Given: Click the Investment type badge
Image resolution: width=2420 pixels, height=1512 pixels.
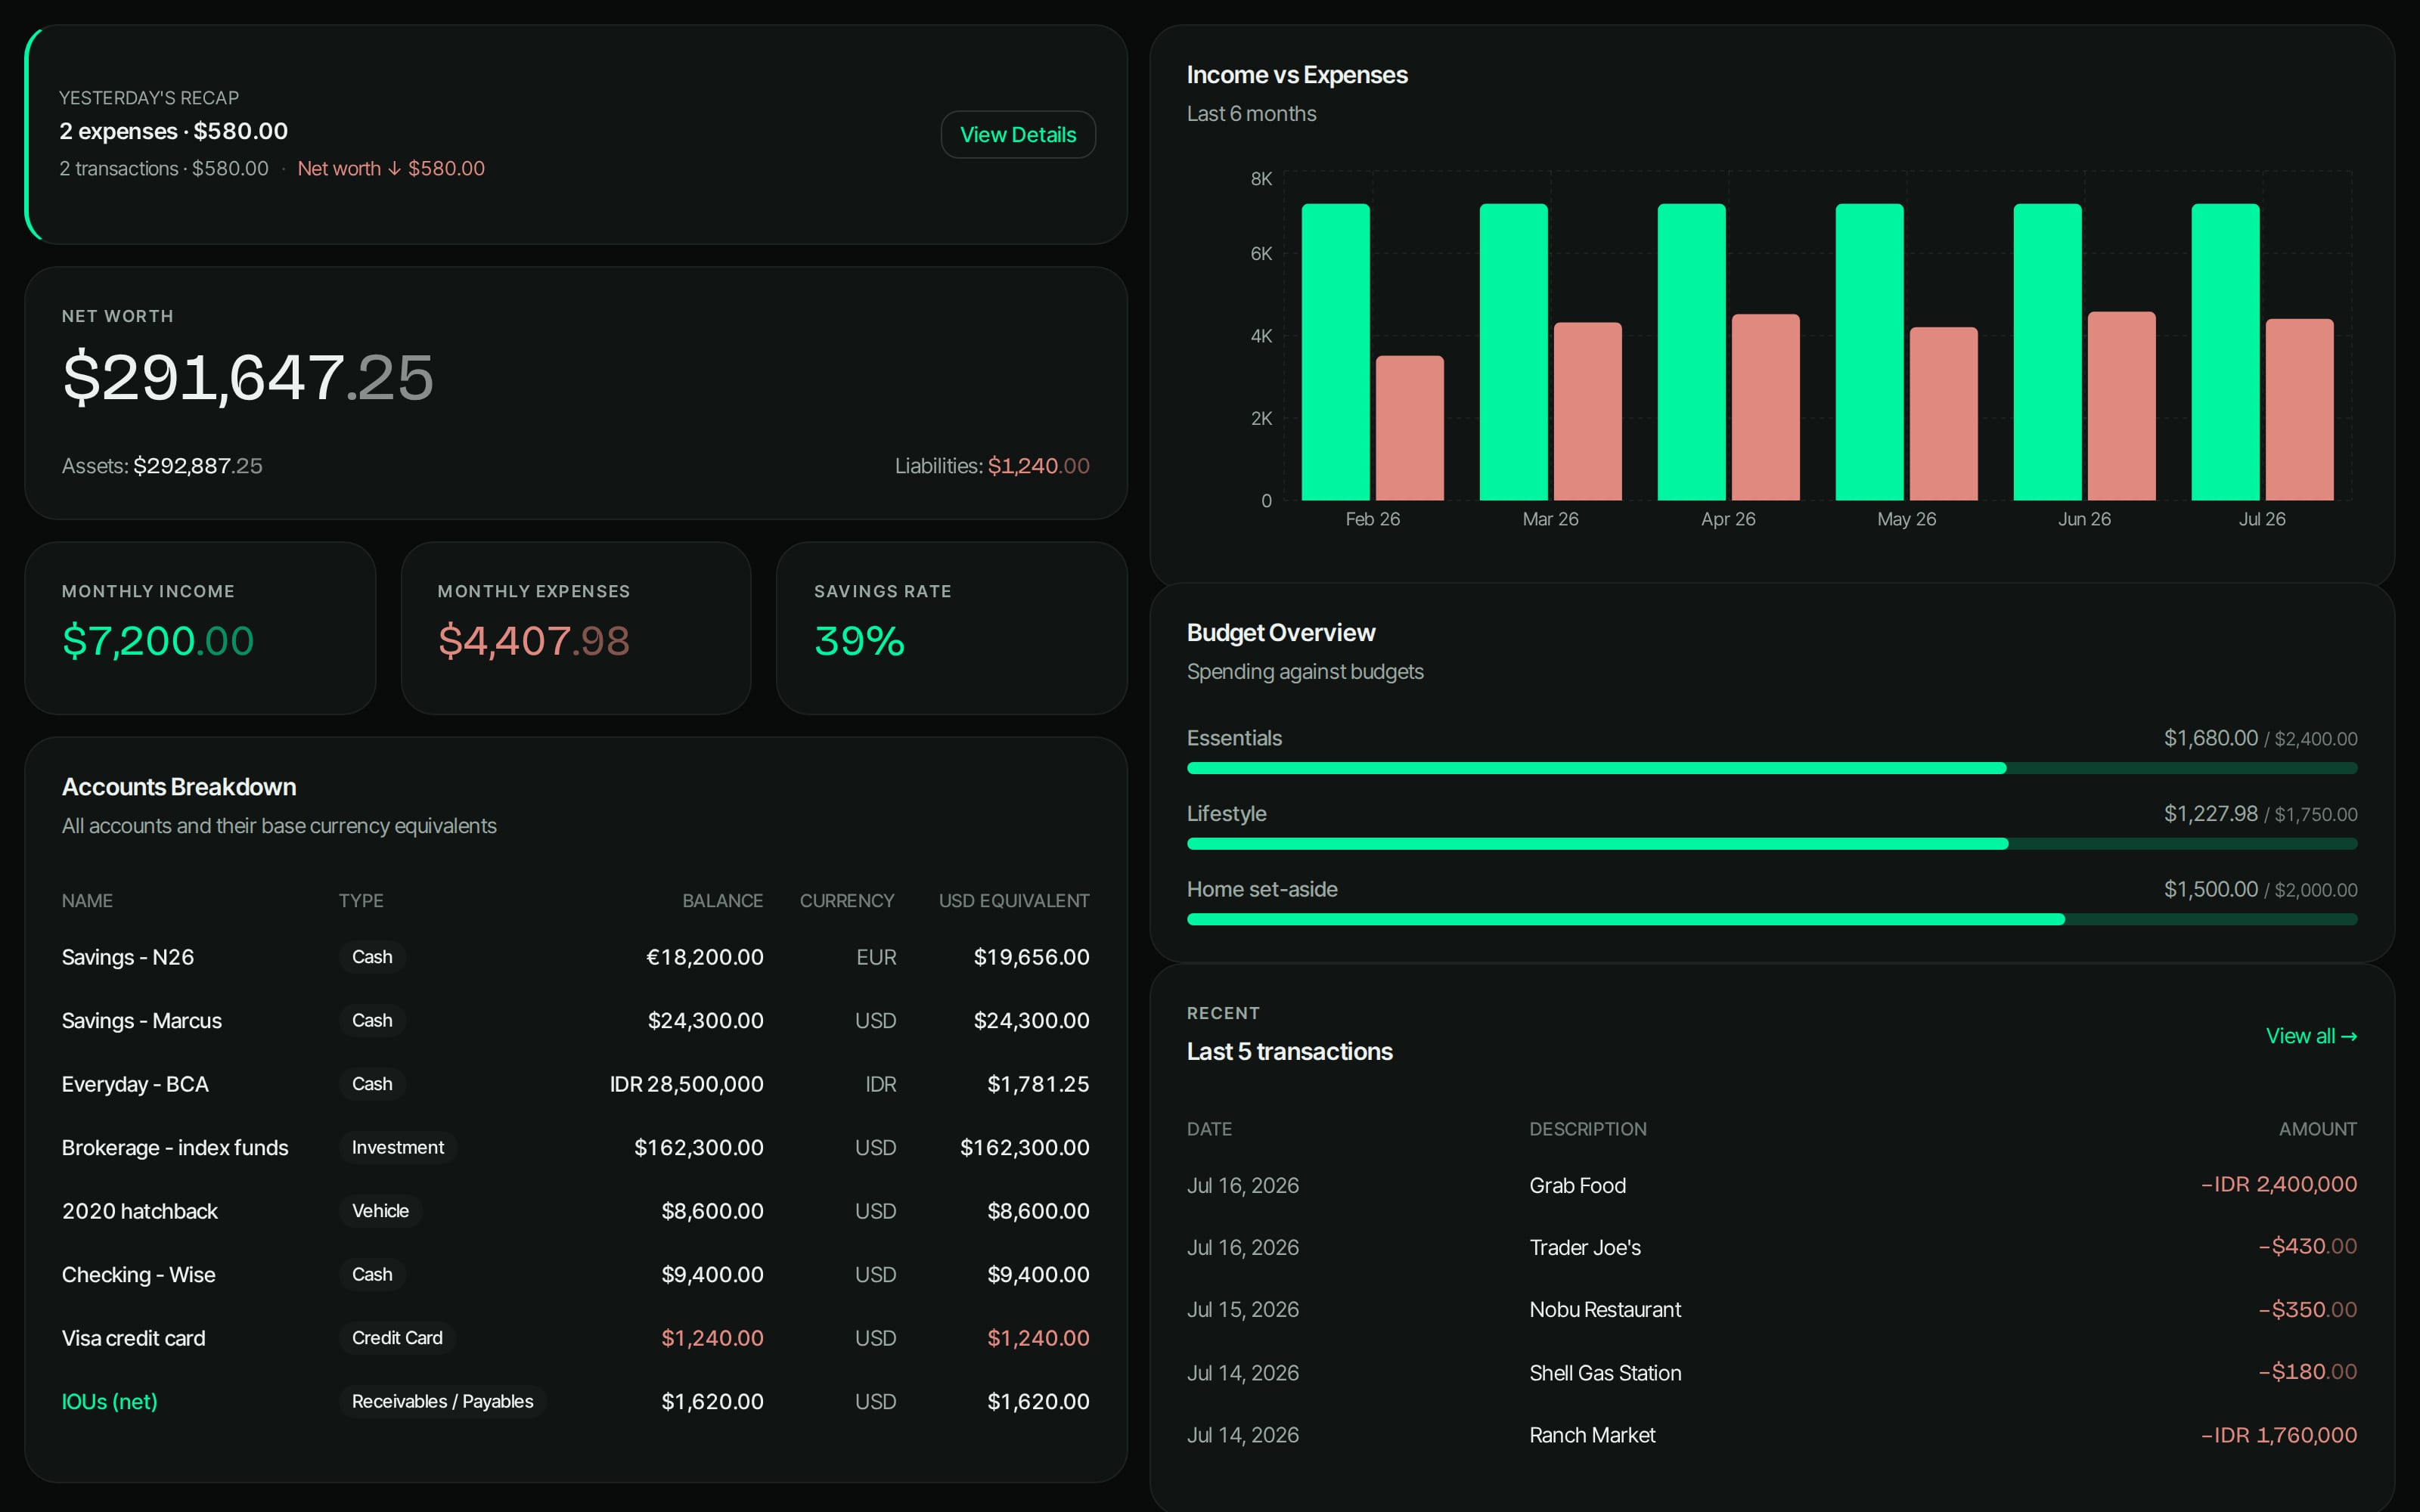Looking at the screenshot, I should pos(398,1147).
